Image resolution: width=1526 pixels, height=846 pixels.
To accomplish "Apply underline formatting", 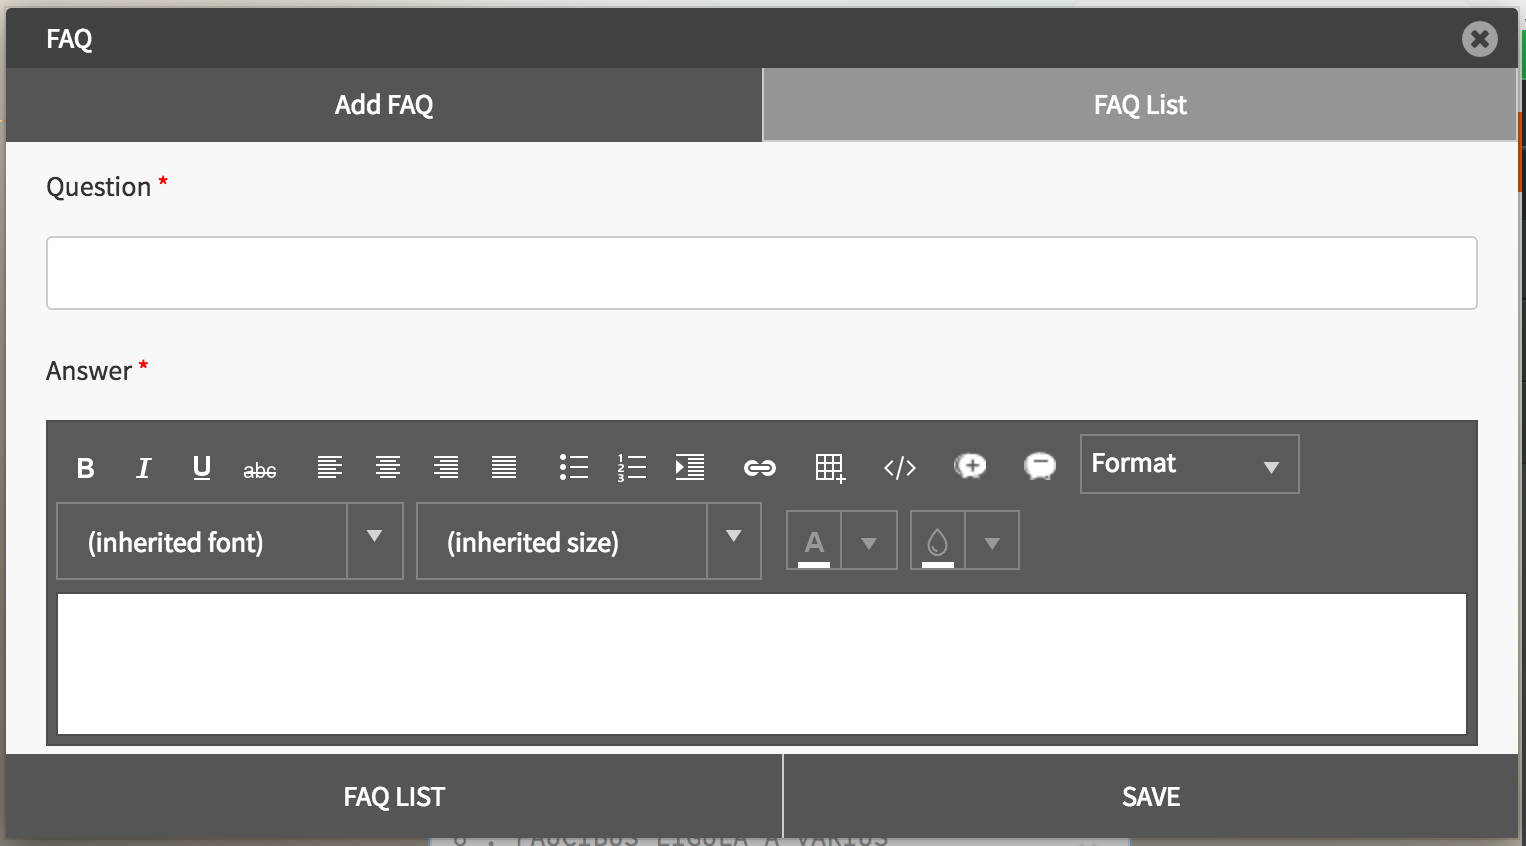I will 201,468.
